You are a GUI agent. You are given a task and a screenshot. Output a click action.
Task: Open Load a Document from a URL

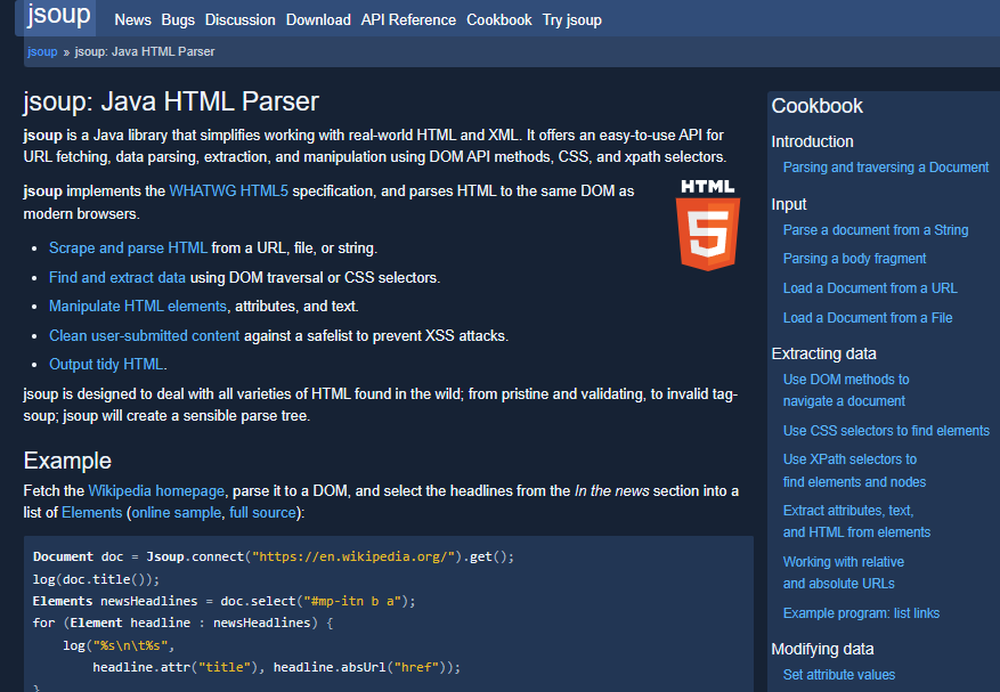click(x=870, y=288)
